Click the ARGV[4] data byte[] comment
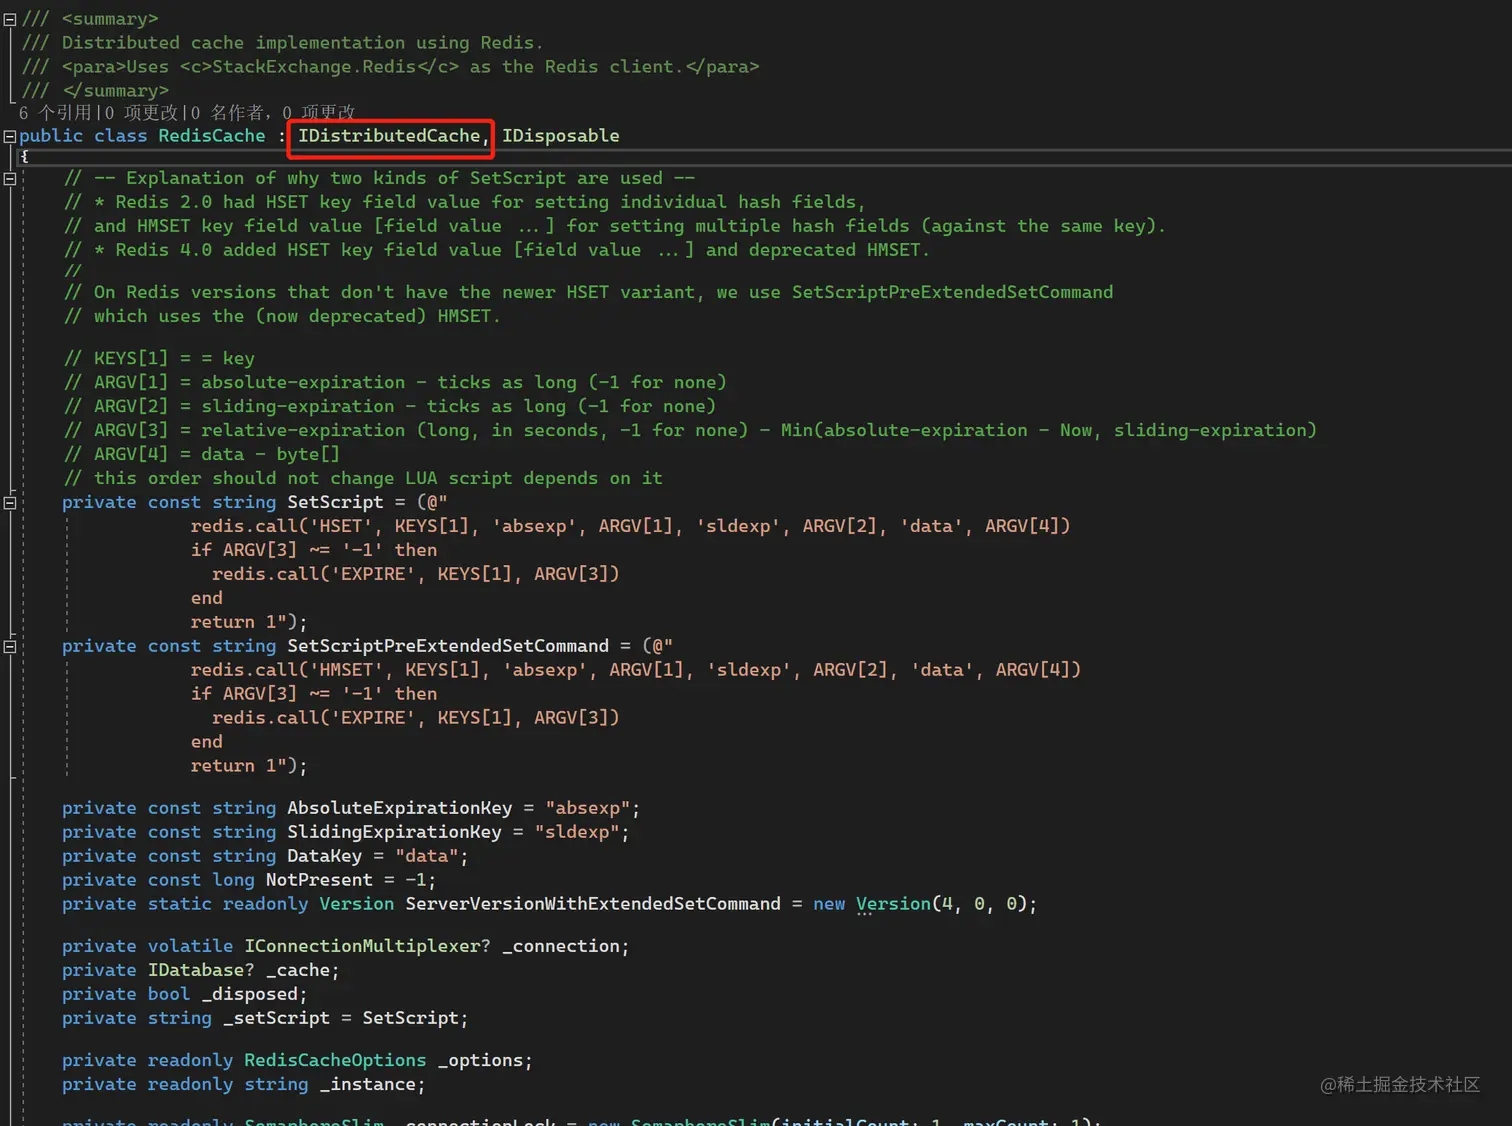The width and height of the screenshot is (1512, 1126). 202,454
